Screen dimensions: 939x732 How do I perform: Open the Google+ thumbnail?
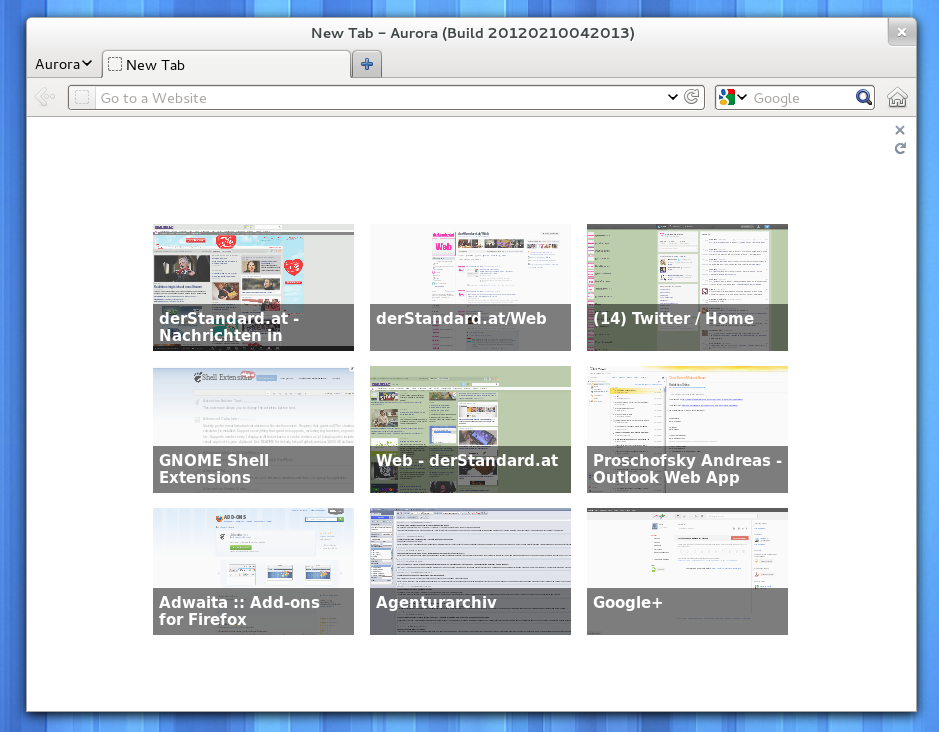point(687,571)
